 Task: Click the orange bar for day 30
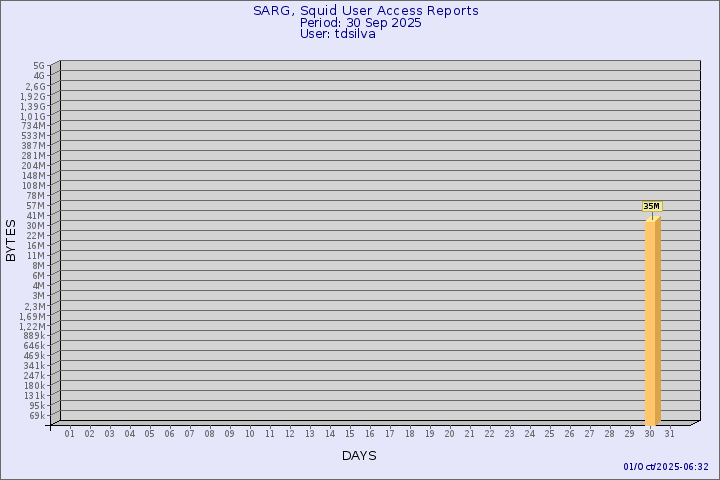[x=651, y=320]
